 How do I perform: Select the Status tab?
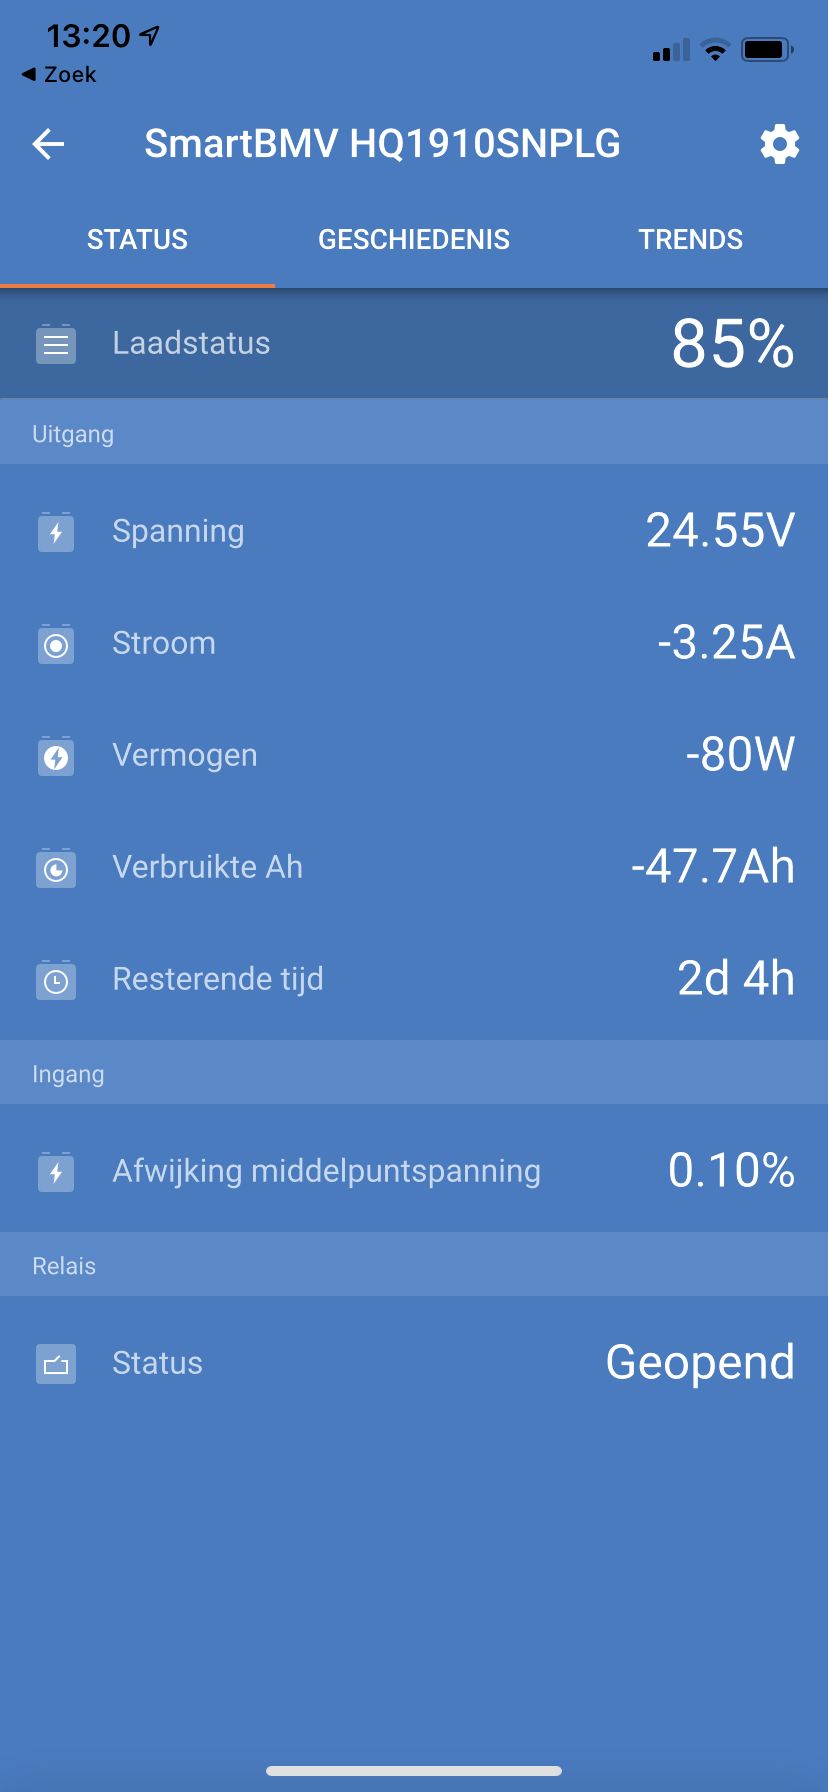(137, 240)
